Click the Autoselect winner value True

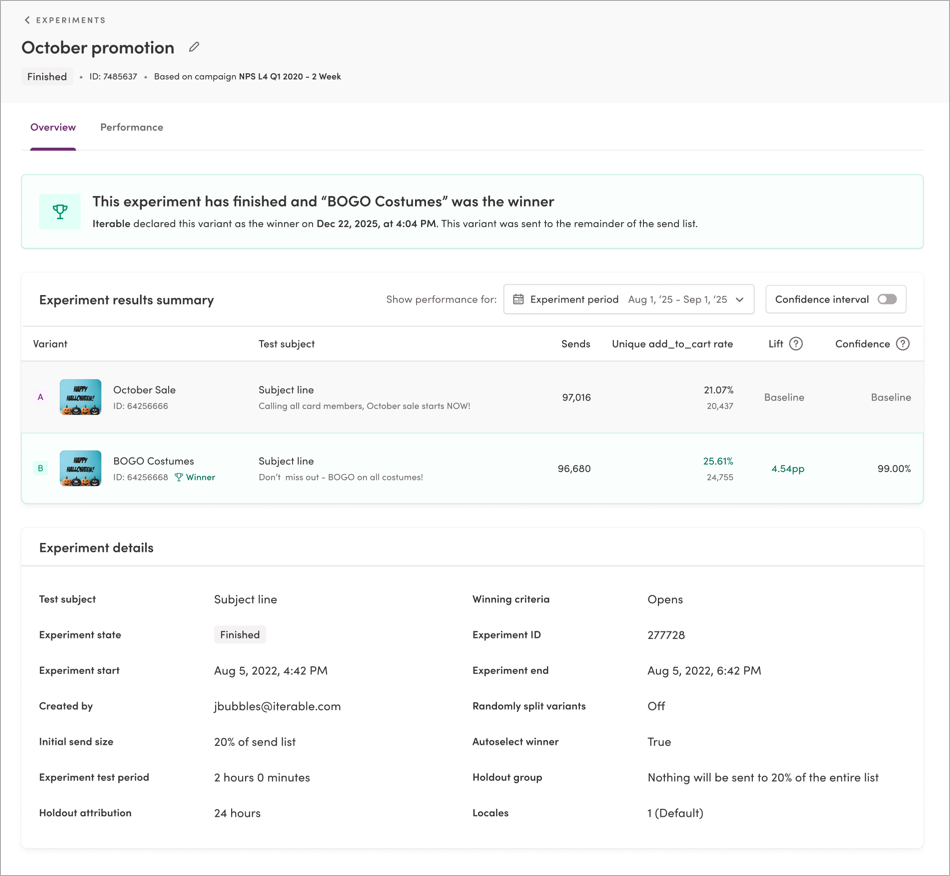(659, 742)
